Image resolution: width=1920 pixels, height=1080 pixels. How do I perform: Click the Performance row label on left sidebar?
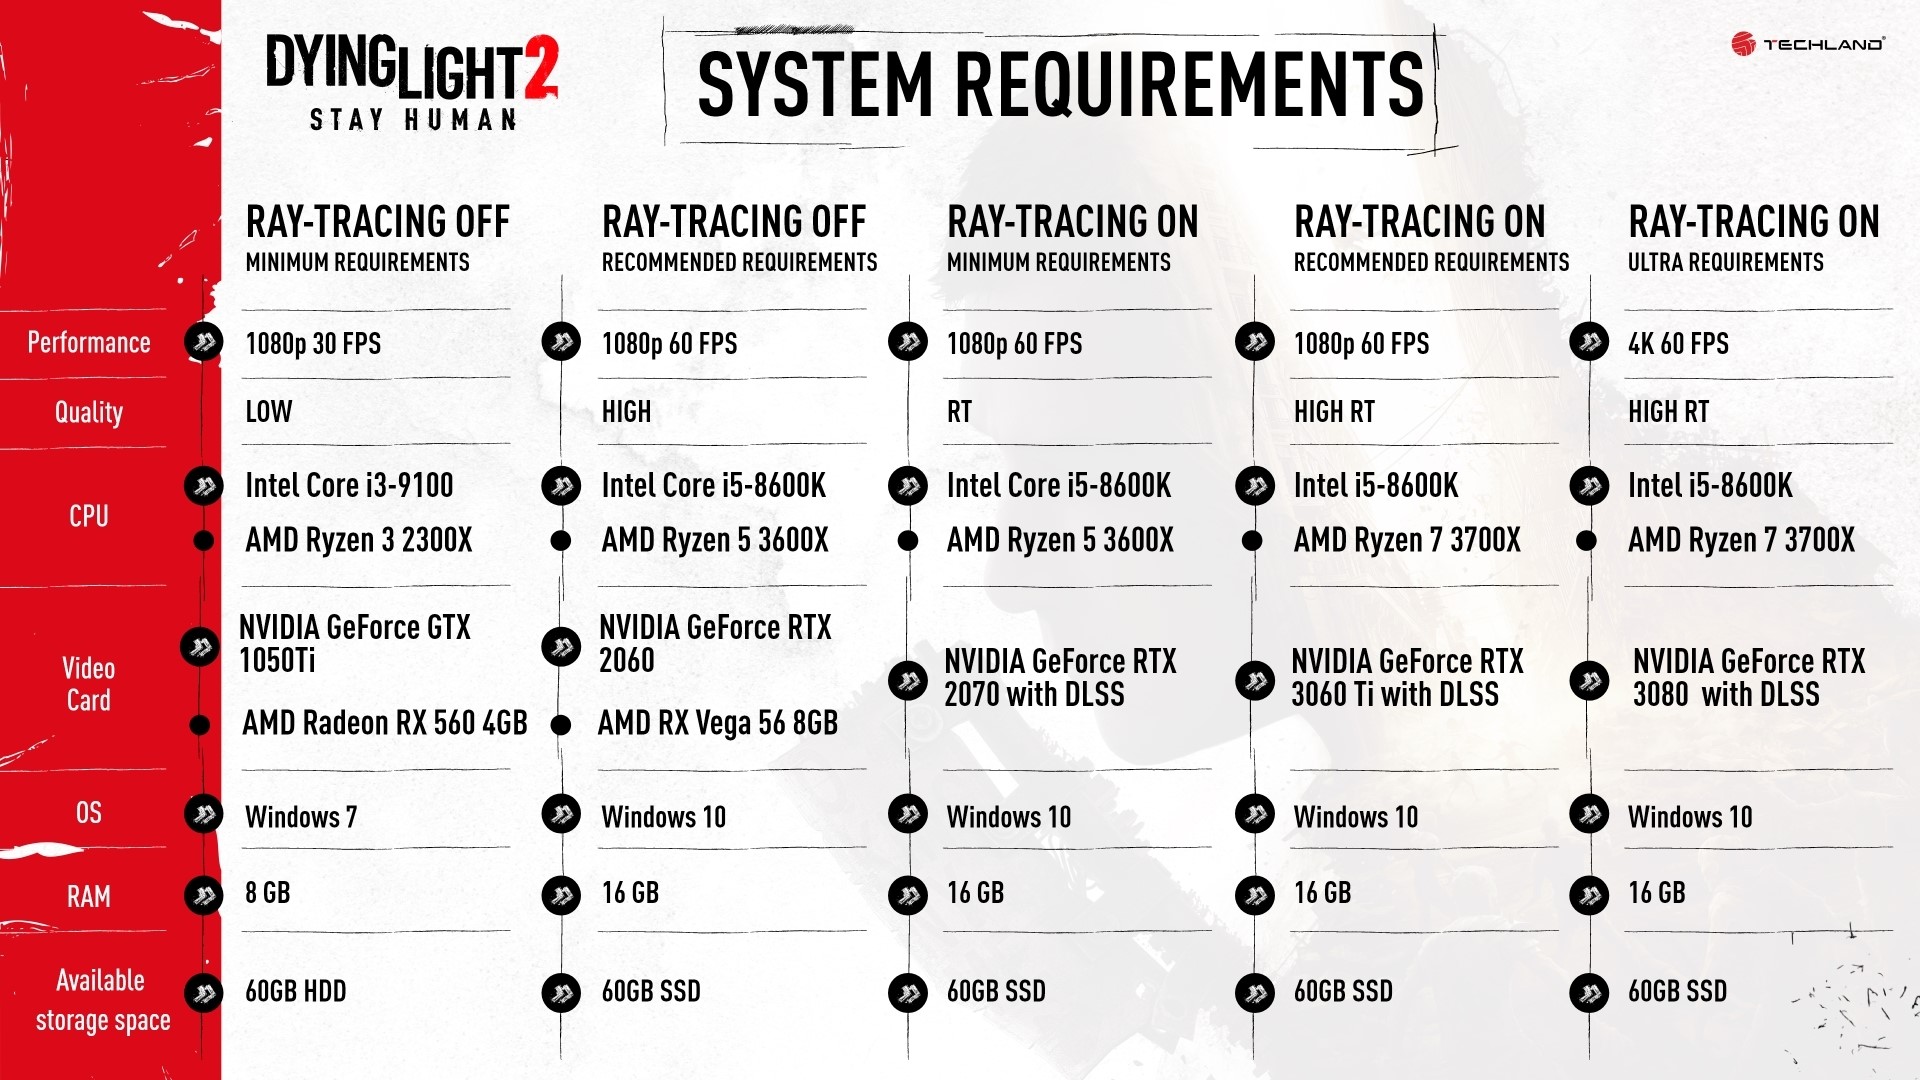[x=103, y=343]
